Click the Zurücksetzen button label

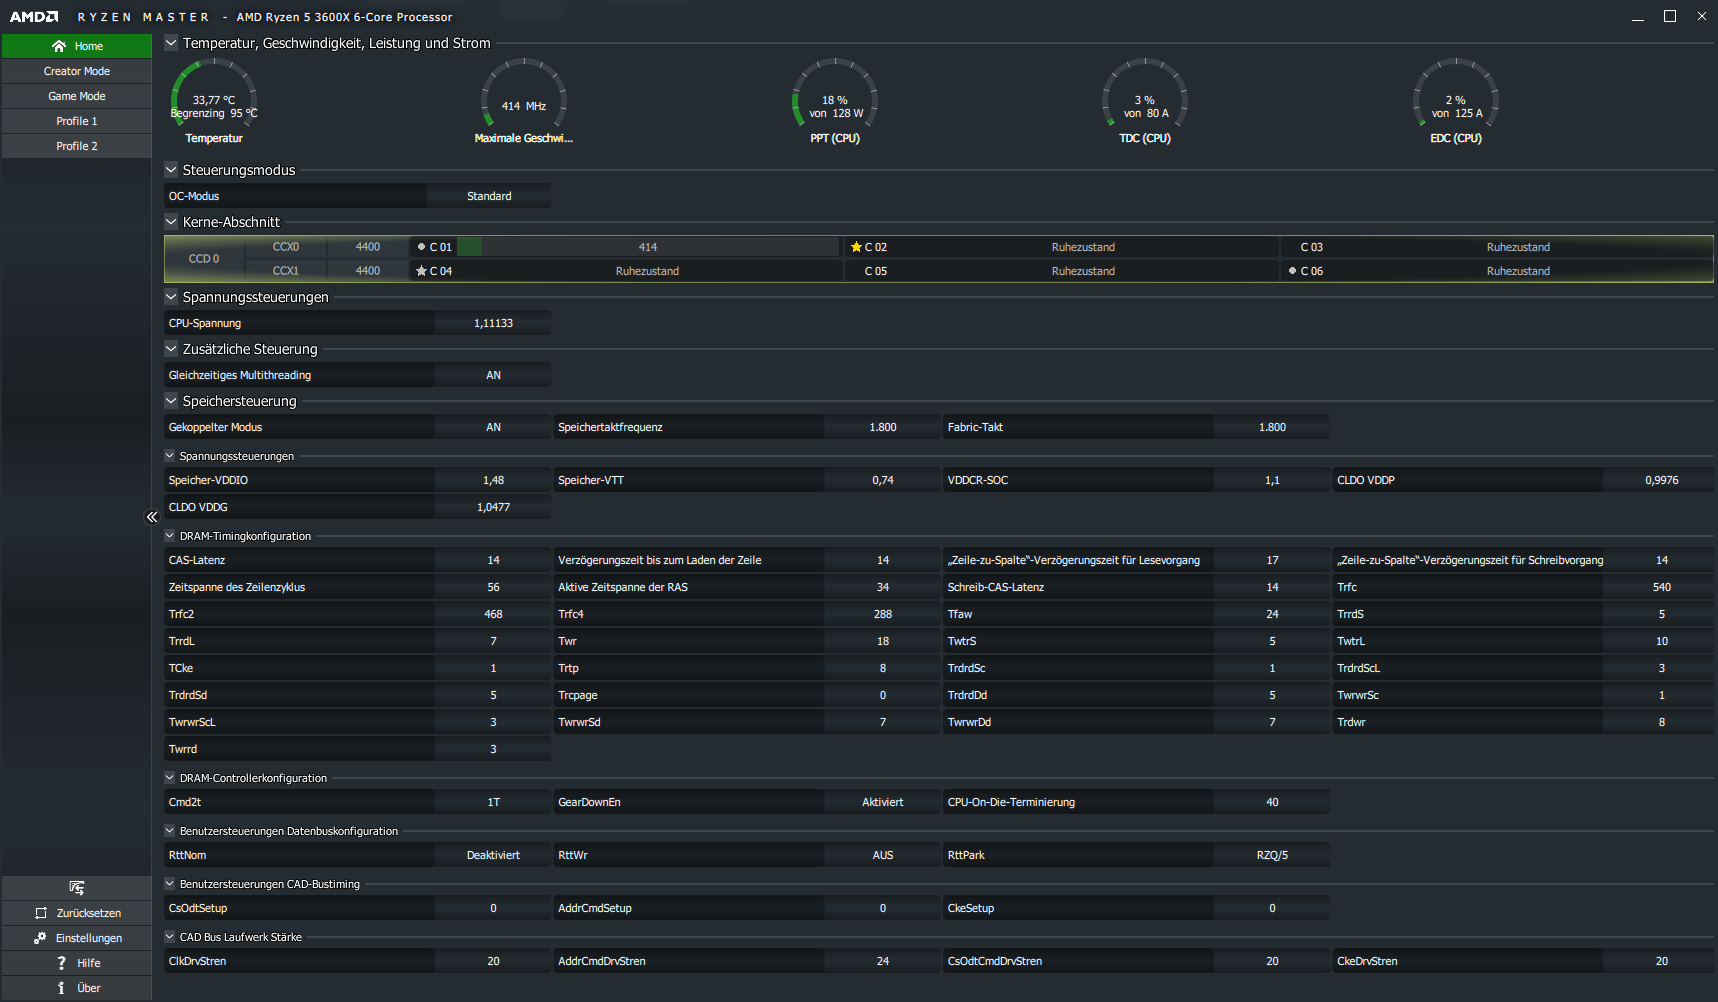click(89, 913)
